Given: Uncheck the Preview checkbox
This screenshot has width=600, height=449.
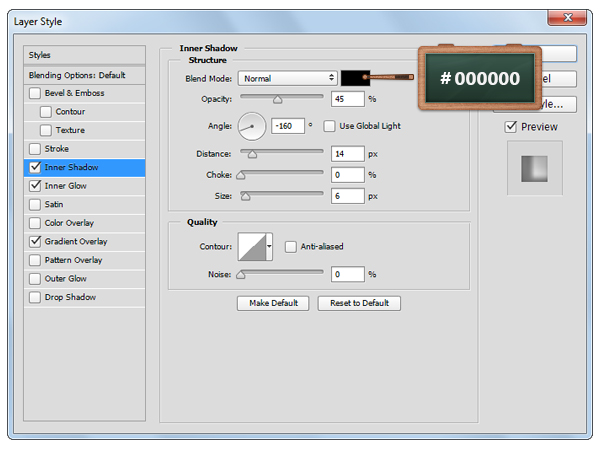Looking at the screenshot, I should point(511,127).
